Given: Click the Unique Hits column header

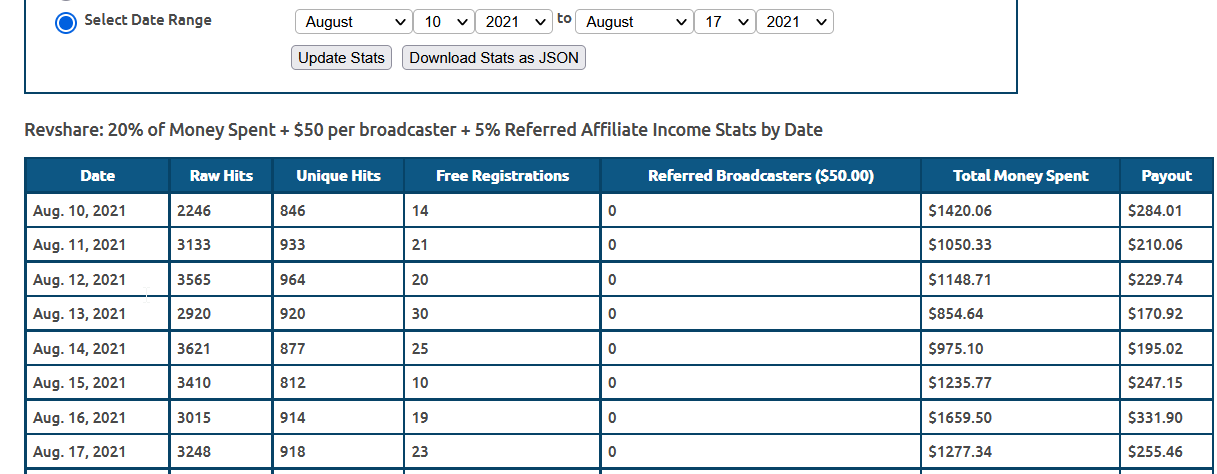Looking at the screenshot, I should click(x=338, y=176).
